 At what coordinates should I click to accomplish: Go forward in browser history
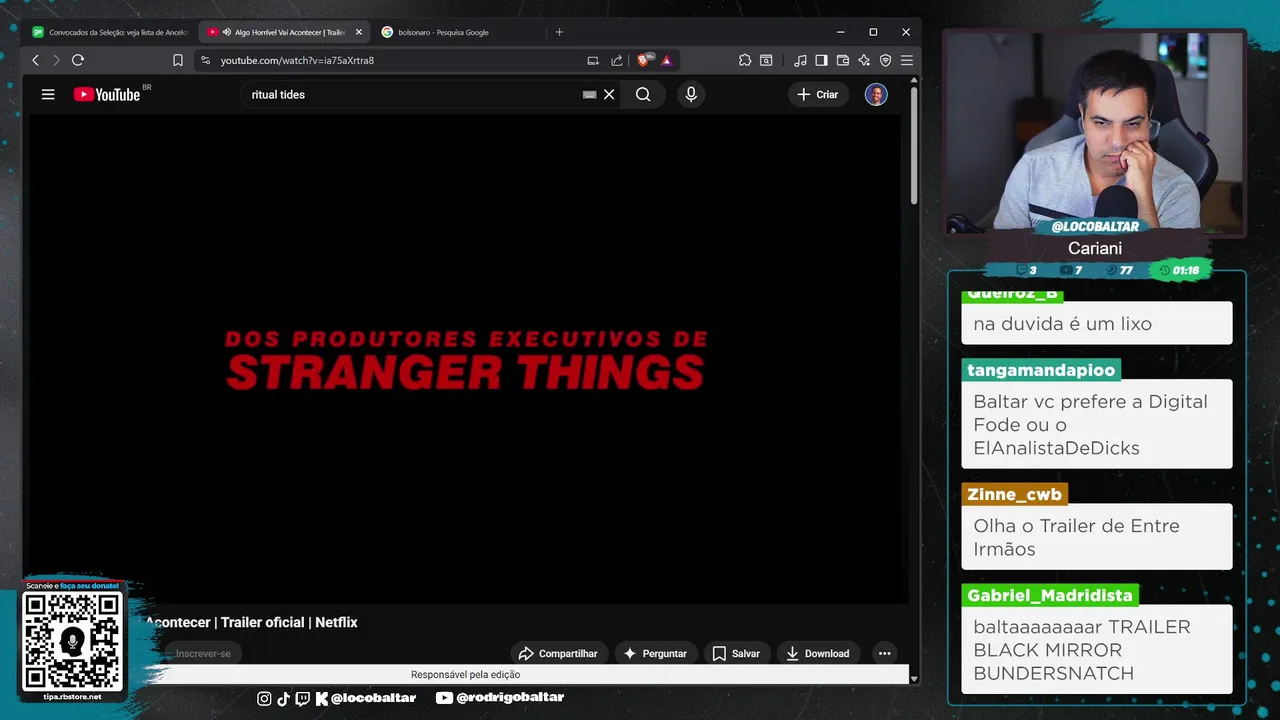pos(56,60)
